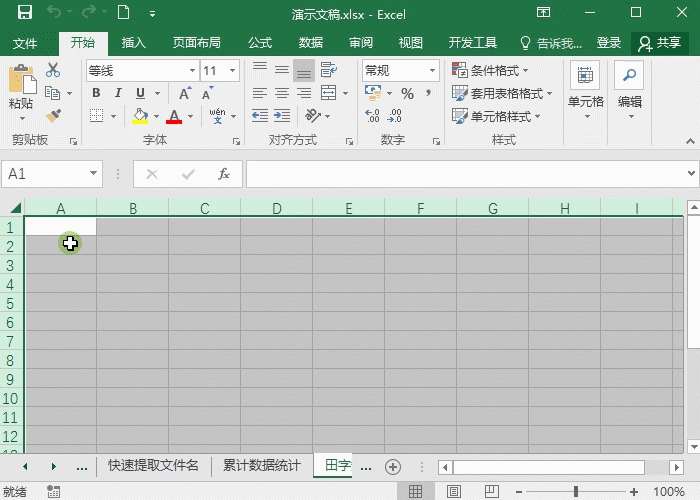700x500 pixels.
Task: Open 套用表格格式 table format menu
Action: coord(502,93)
